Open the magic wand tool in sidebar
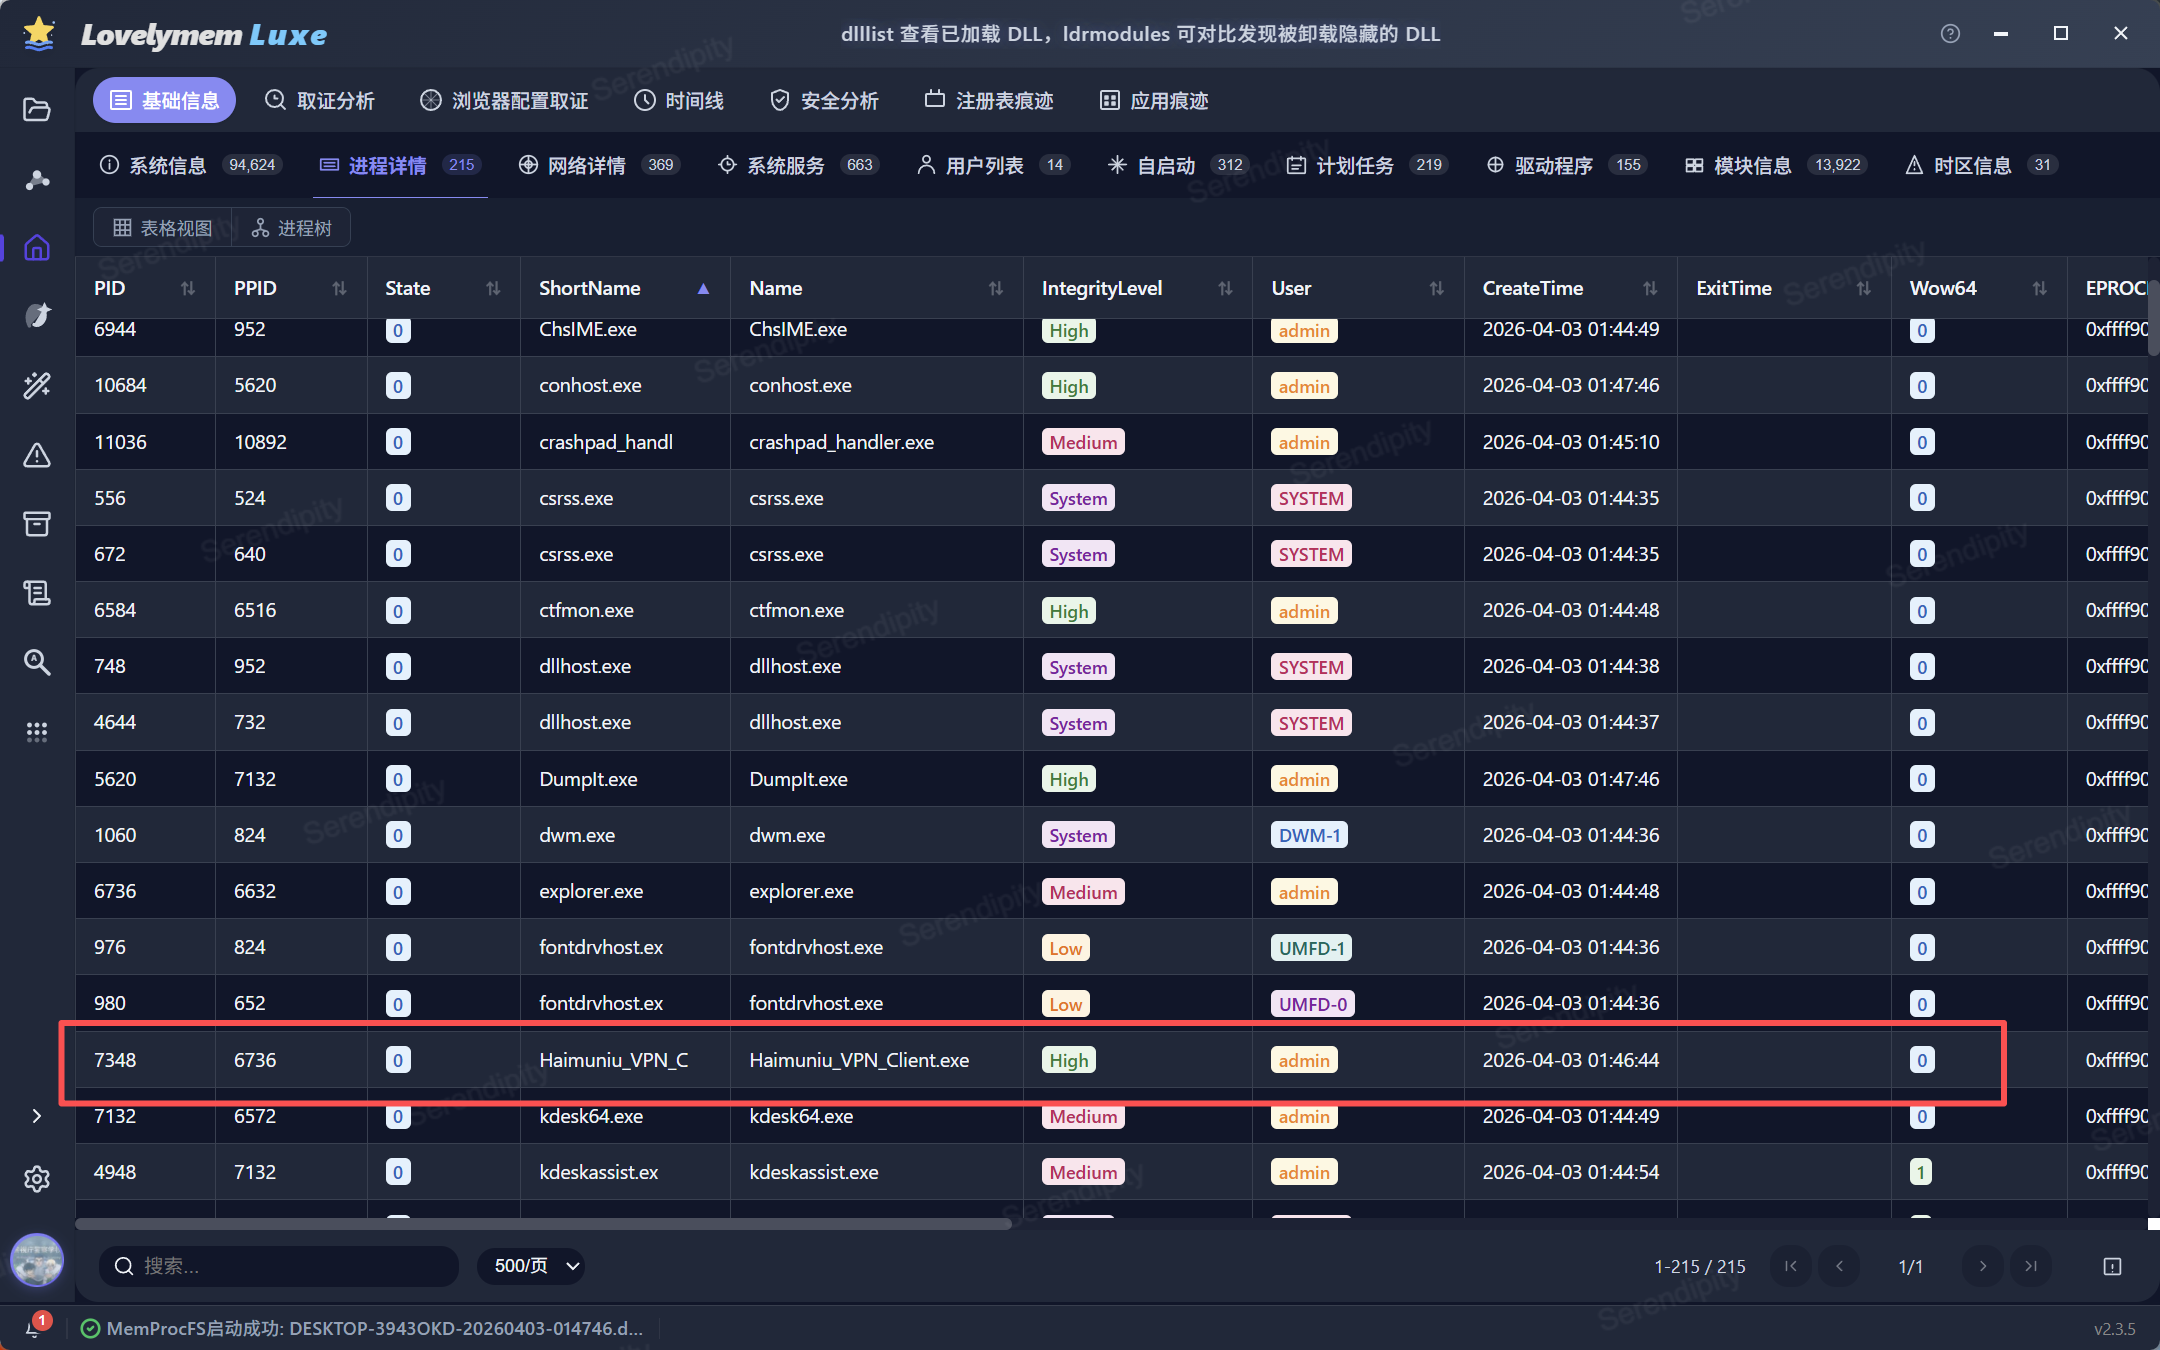The image size is (2160, 1350). coord(37,385)
